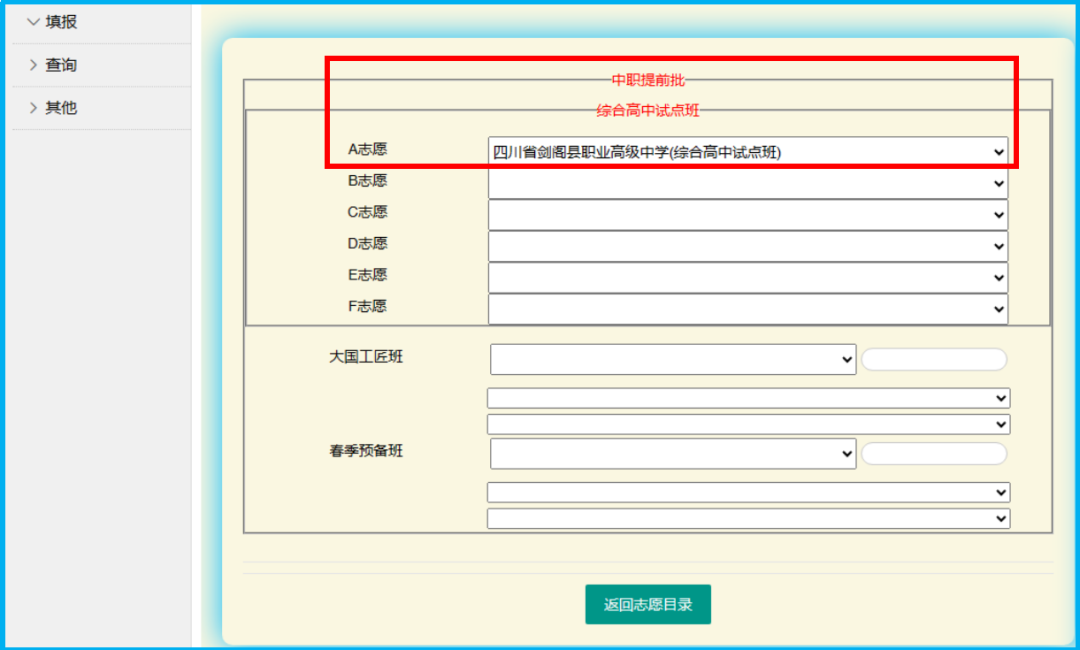
Task: Click the text field beside 春季预备班
Action: tap(934, 454)
